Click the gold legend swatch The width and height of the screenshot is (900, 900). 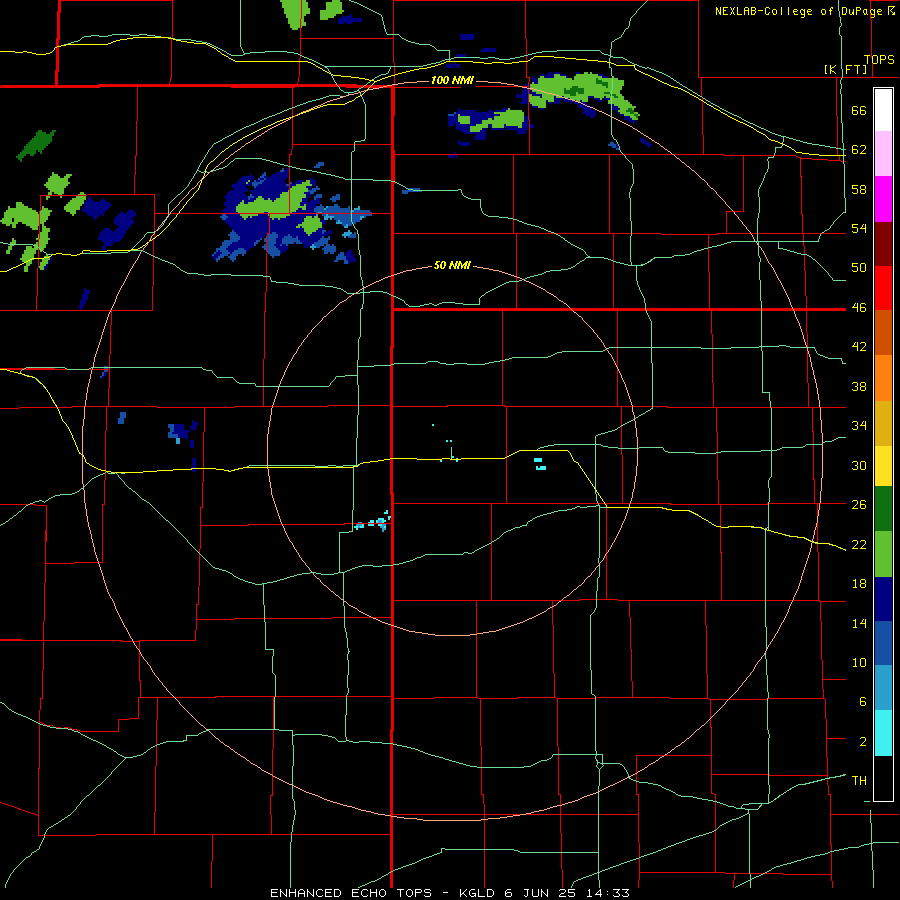pyautogui.click(x=883, y=423)
